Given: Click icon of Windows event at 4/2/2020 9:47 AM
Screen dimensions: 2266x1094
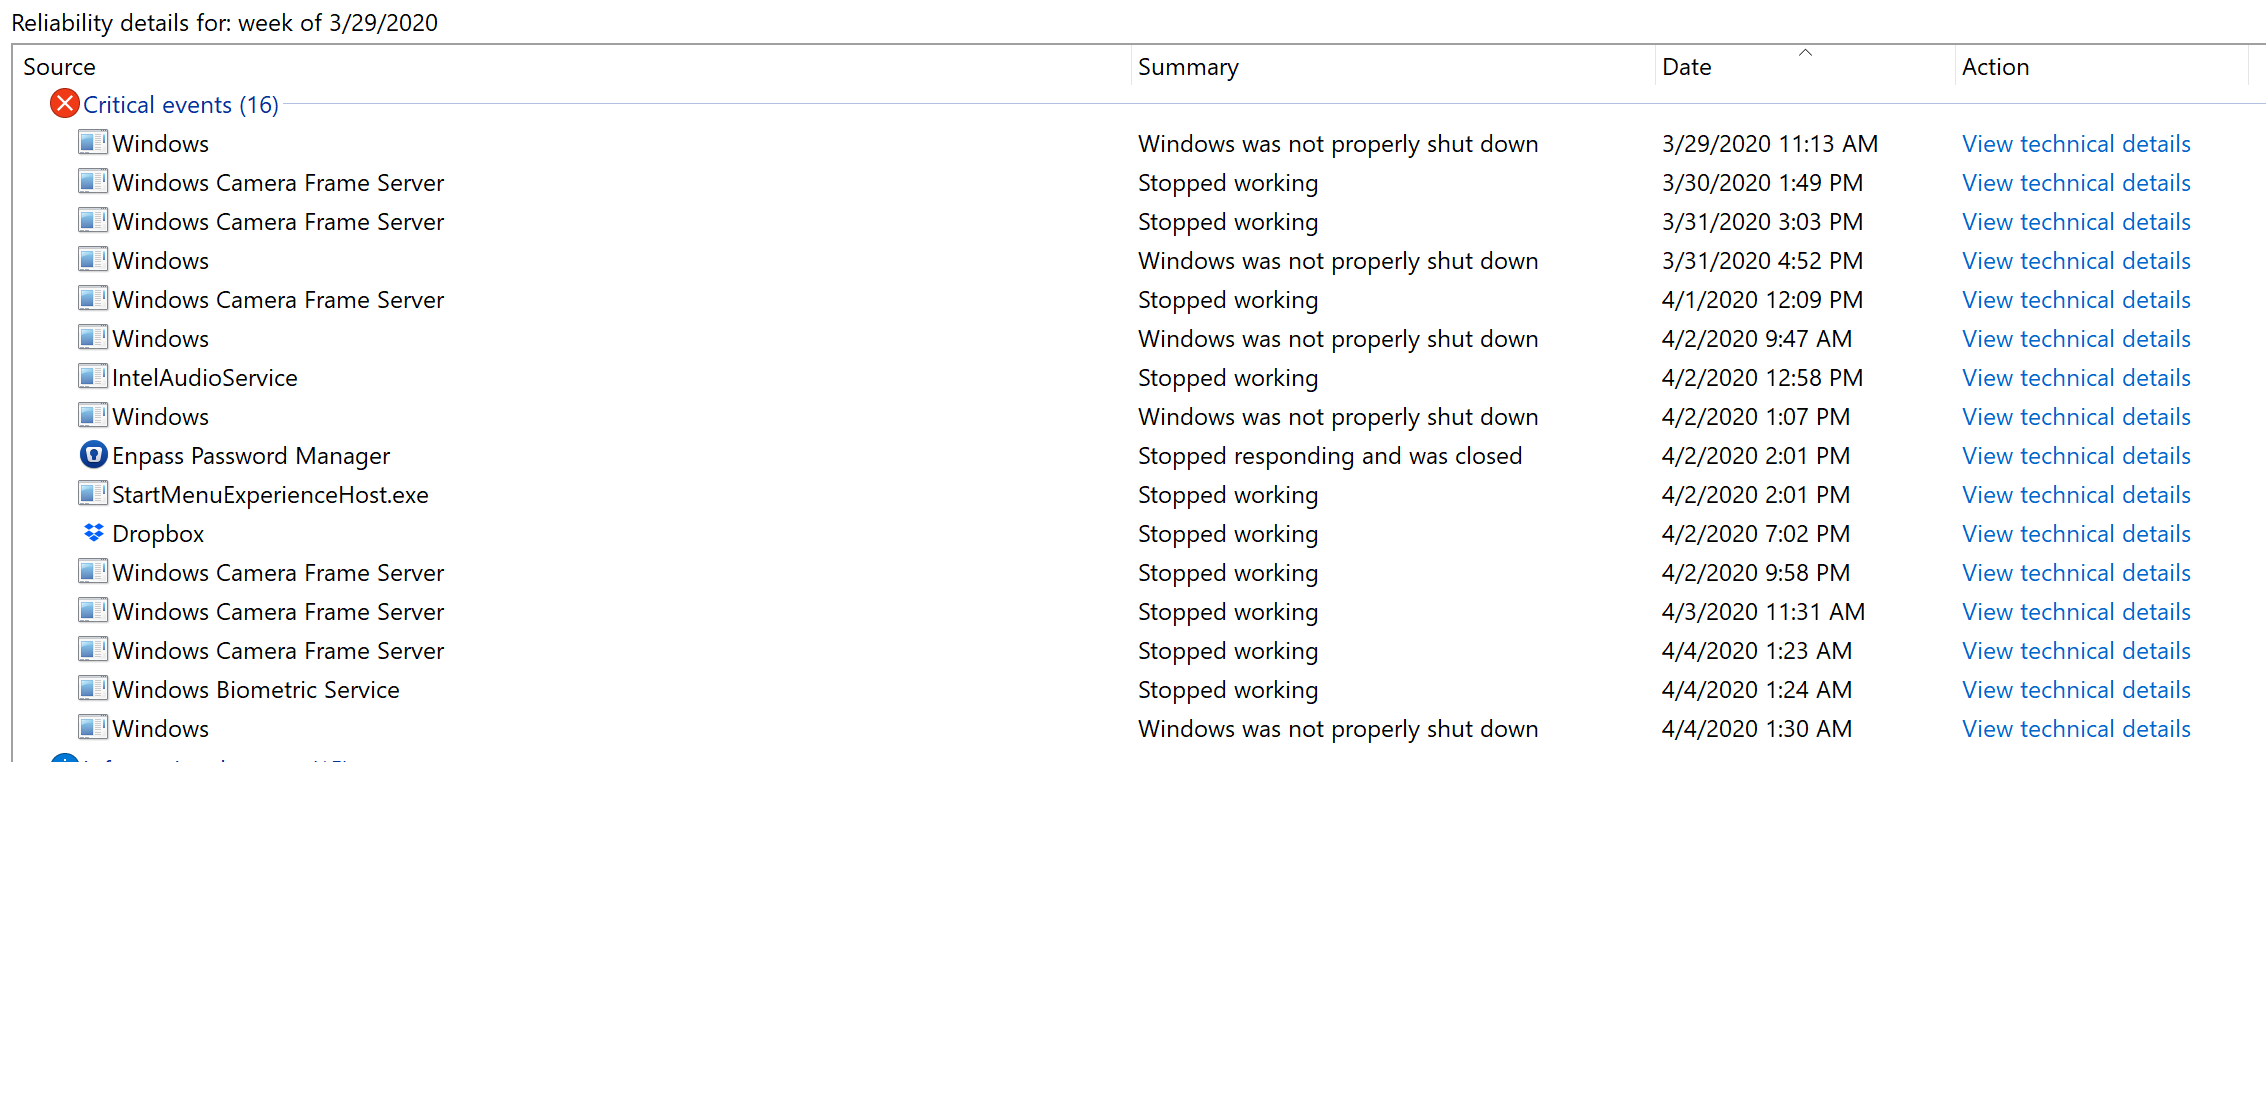Looking at the screenshot, I should 93,338.
